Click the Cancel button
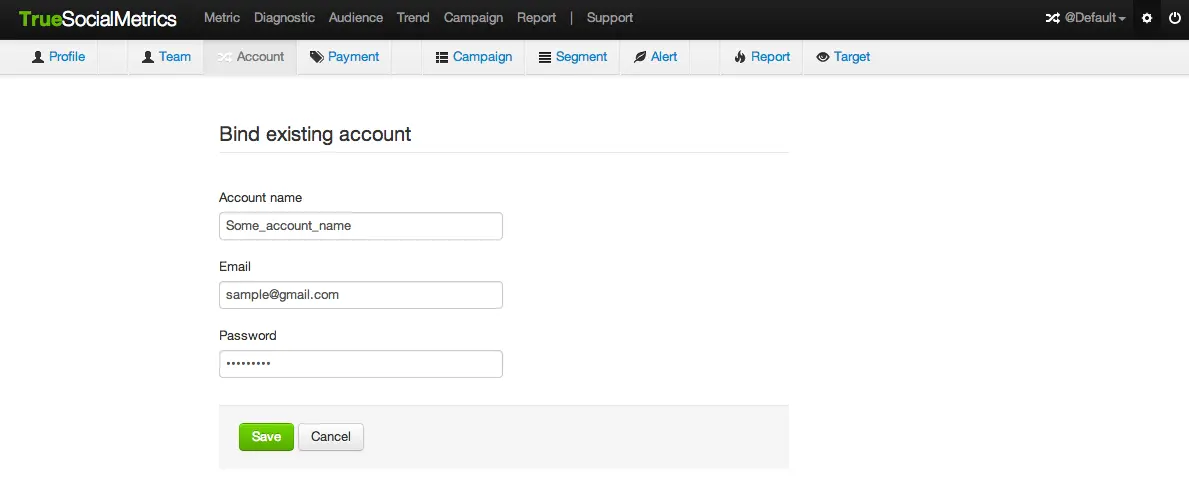The width and height of the screenshot is (1189, 477). tap(331, 437)
